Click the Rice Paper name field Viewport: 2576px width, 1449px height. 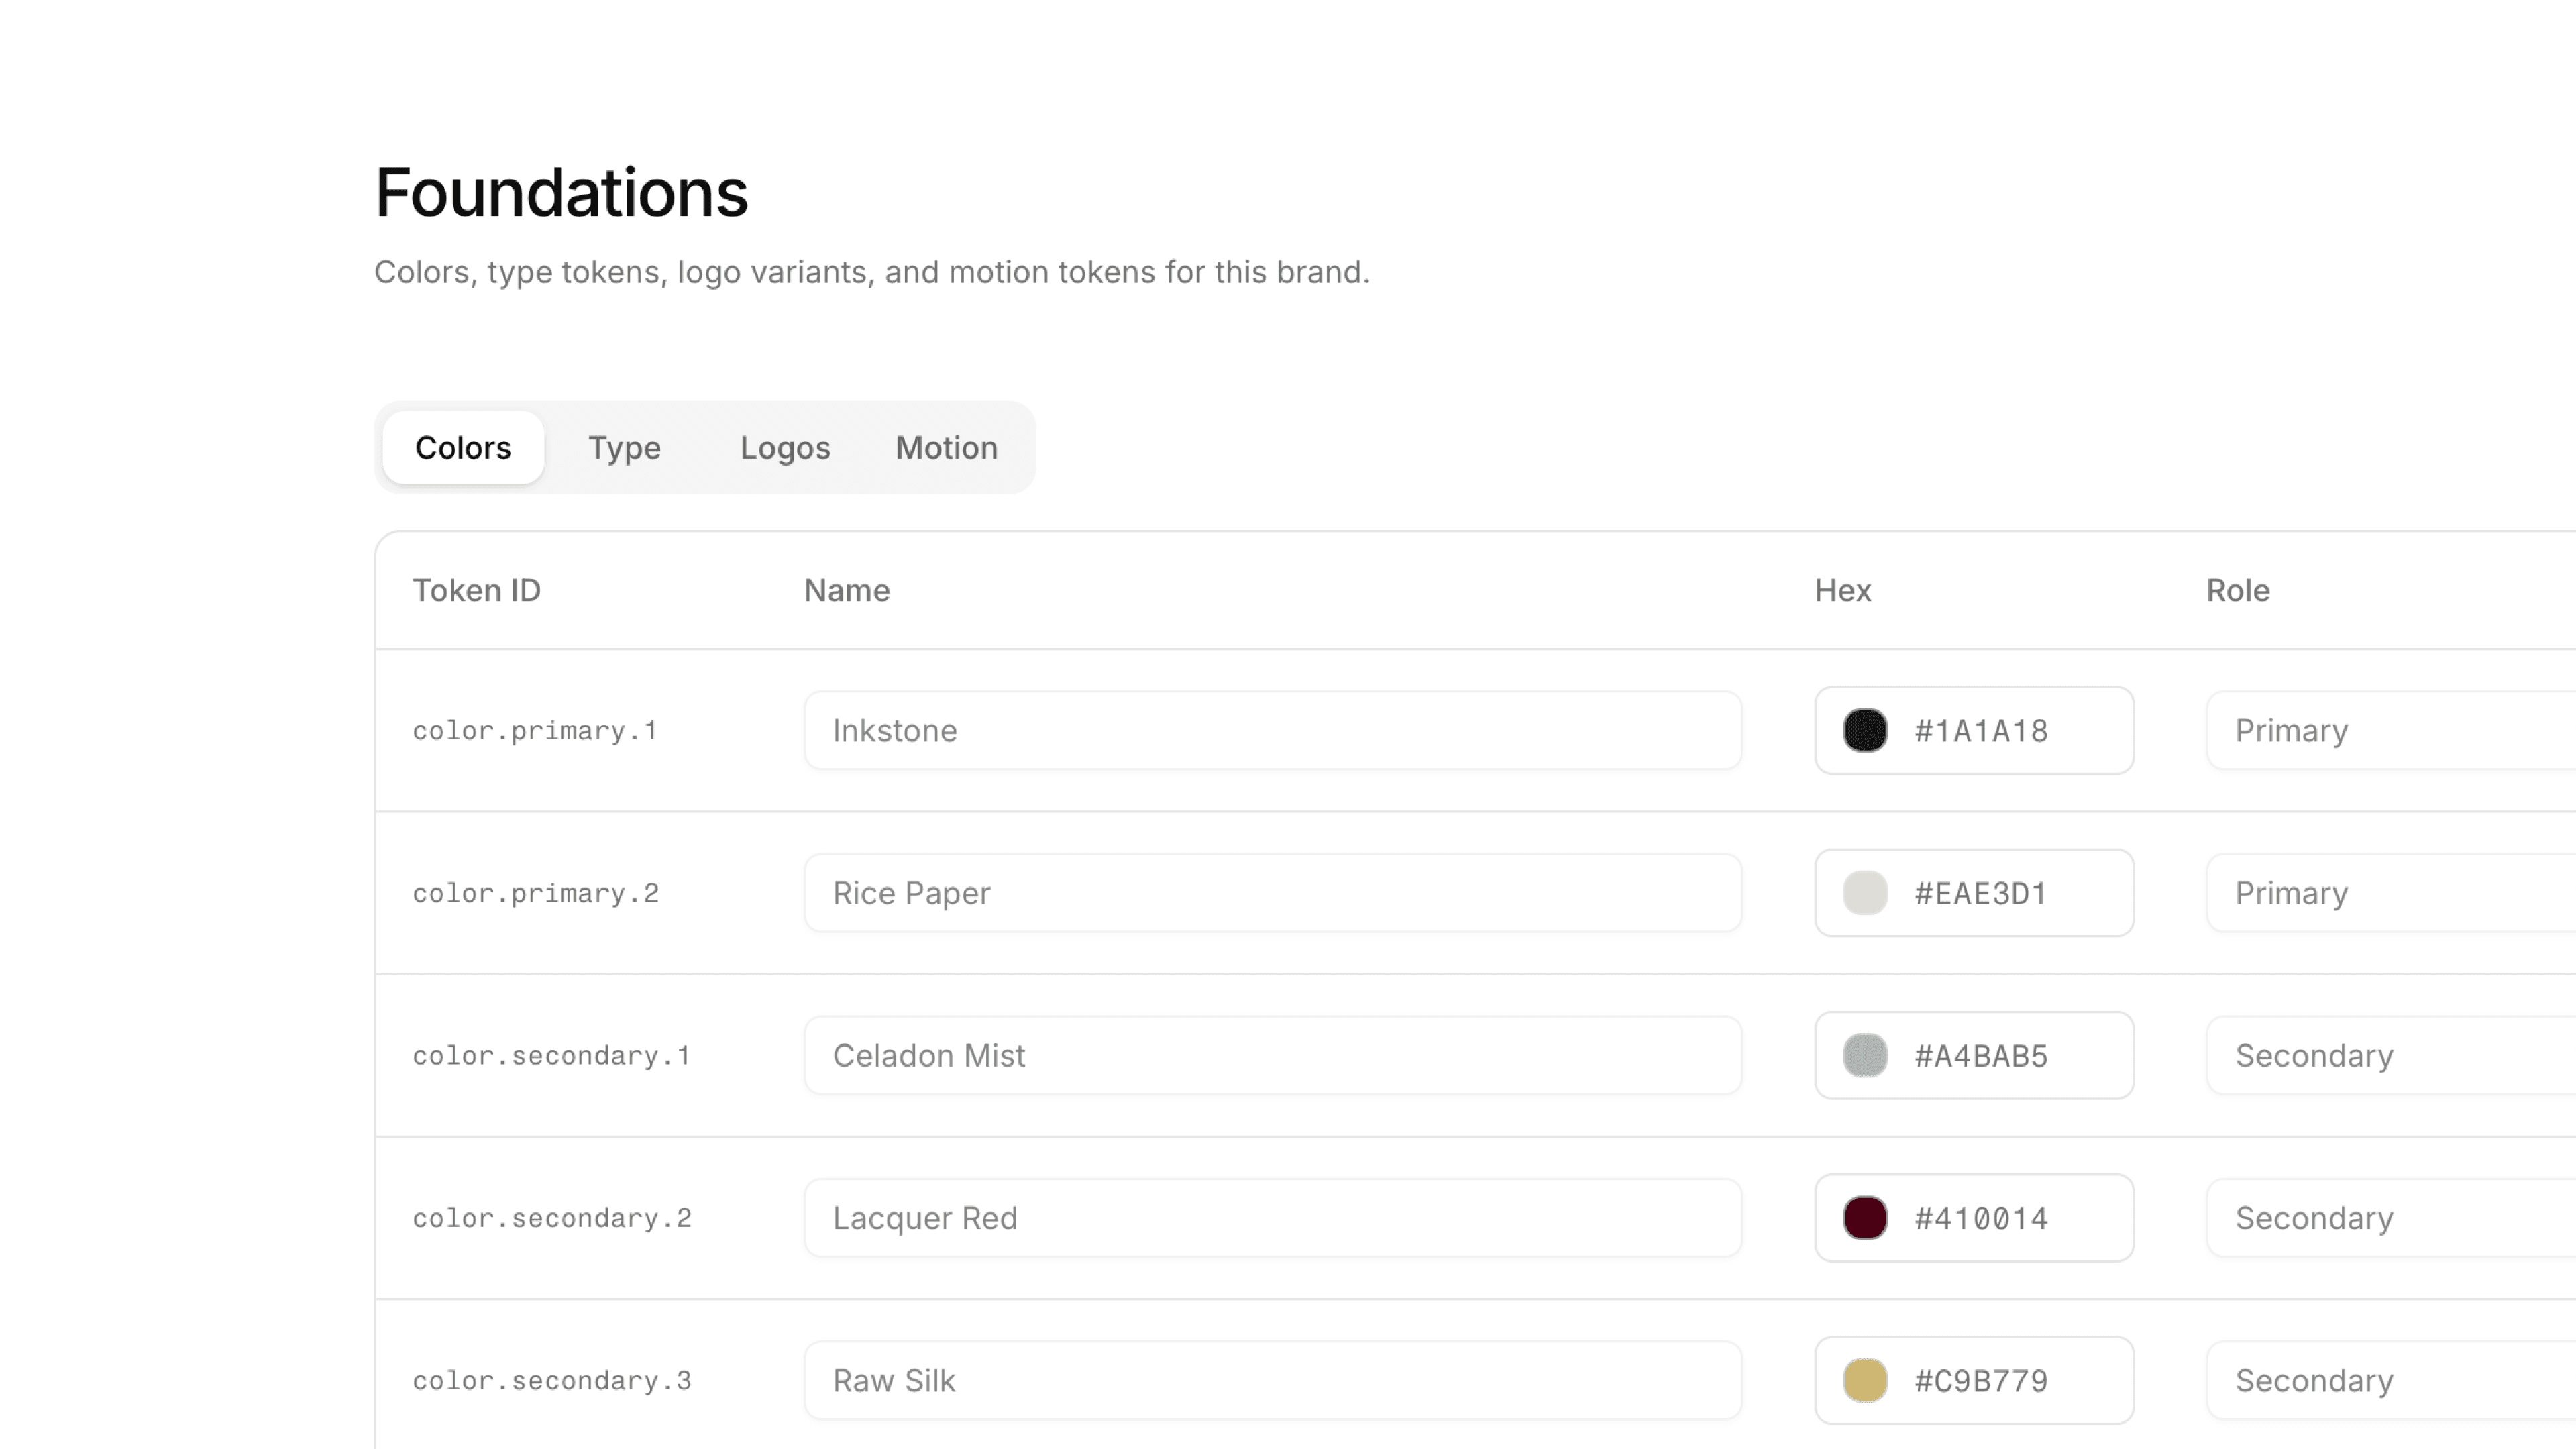click(x=1273, y=893)
